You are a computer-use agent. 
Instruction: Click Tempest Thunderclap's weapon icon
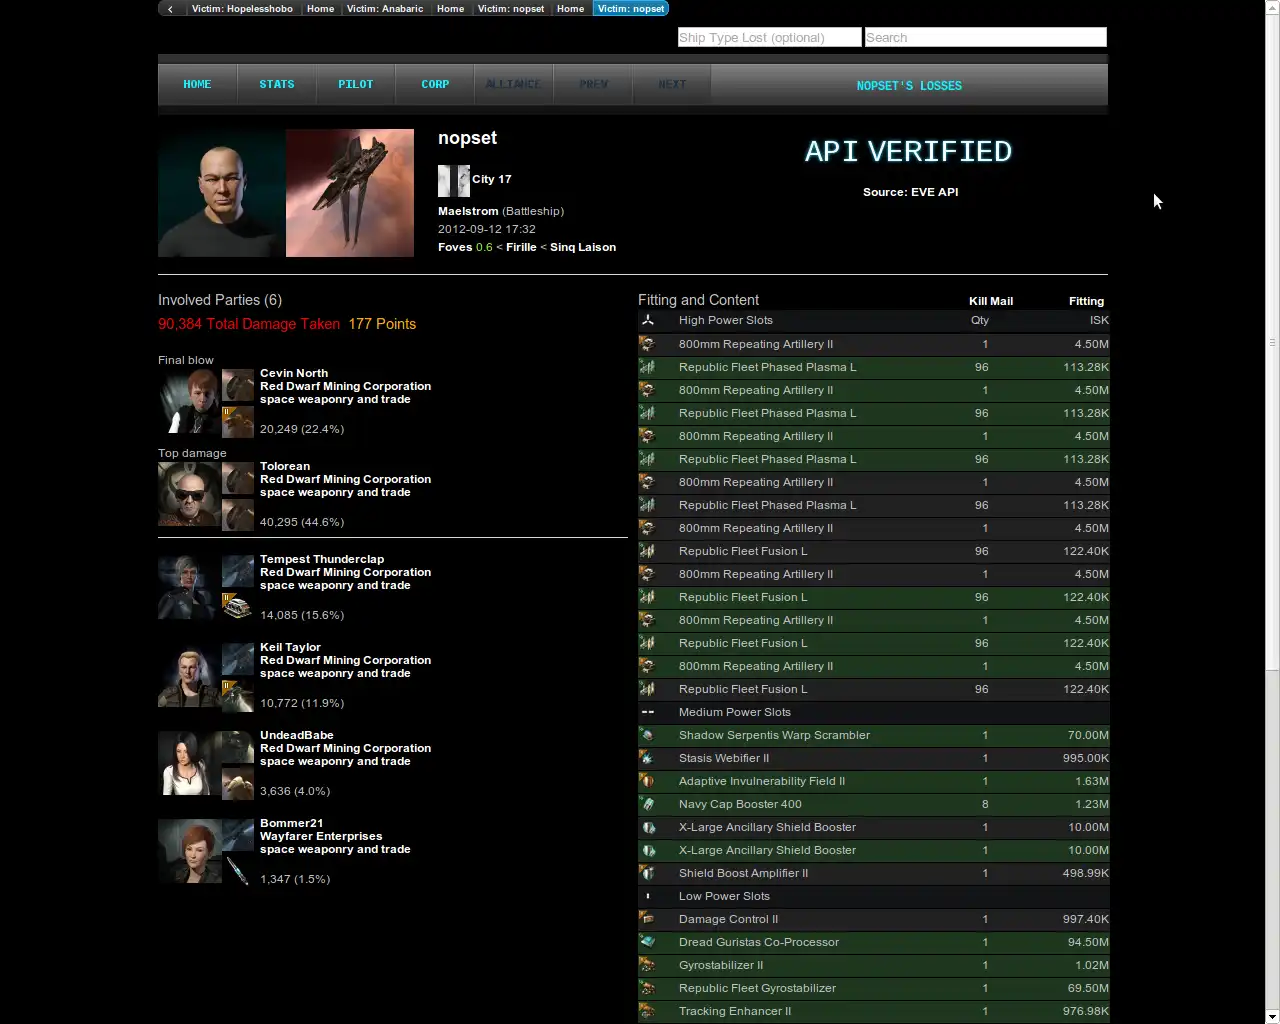point(238,608)
